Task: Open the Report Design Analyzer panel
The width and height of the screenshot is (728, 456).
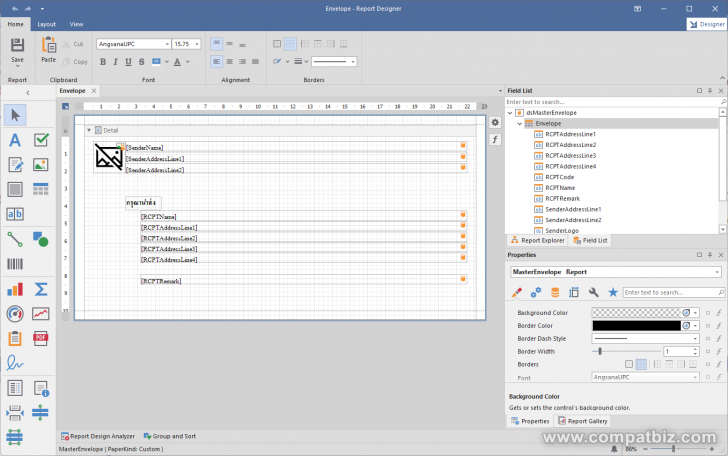Action: click(101, 436)
